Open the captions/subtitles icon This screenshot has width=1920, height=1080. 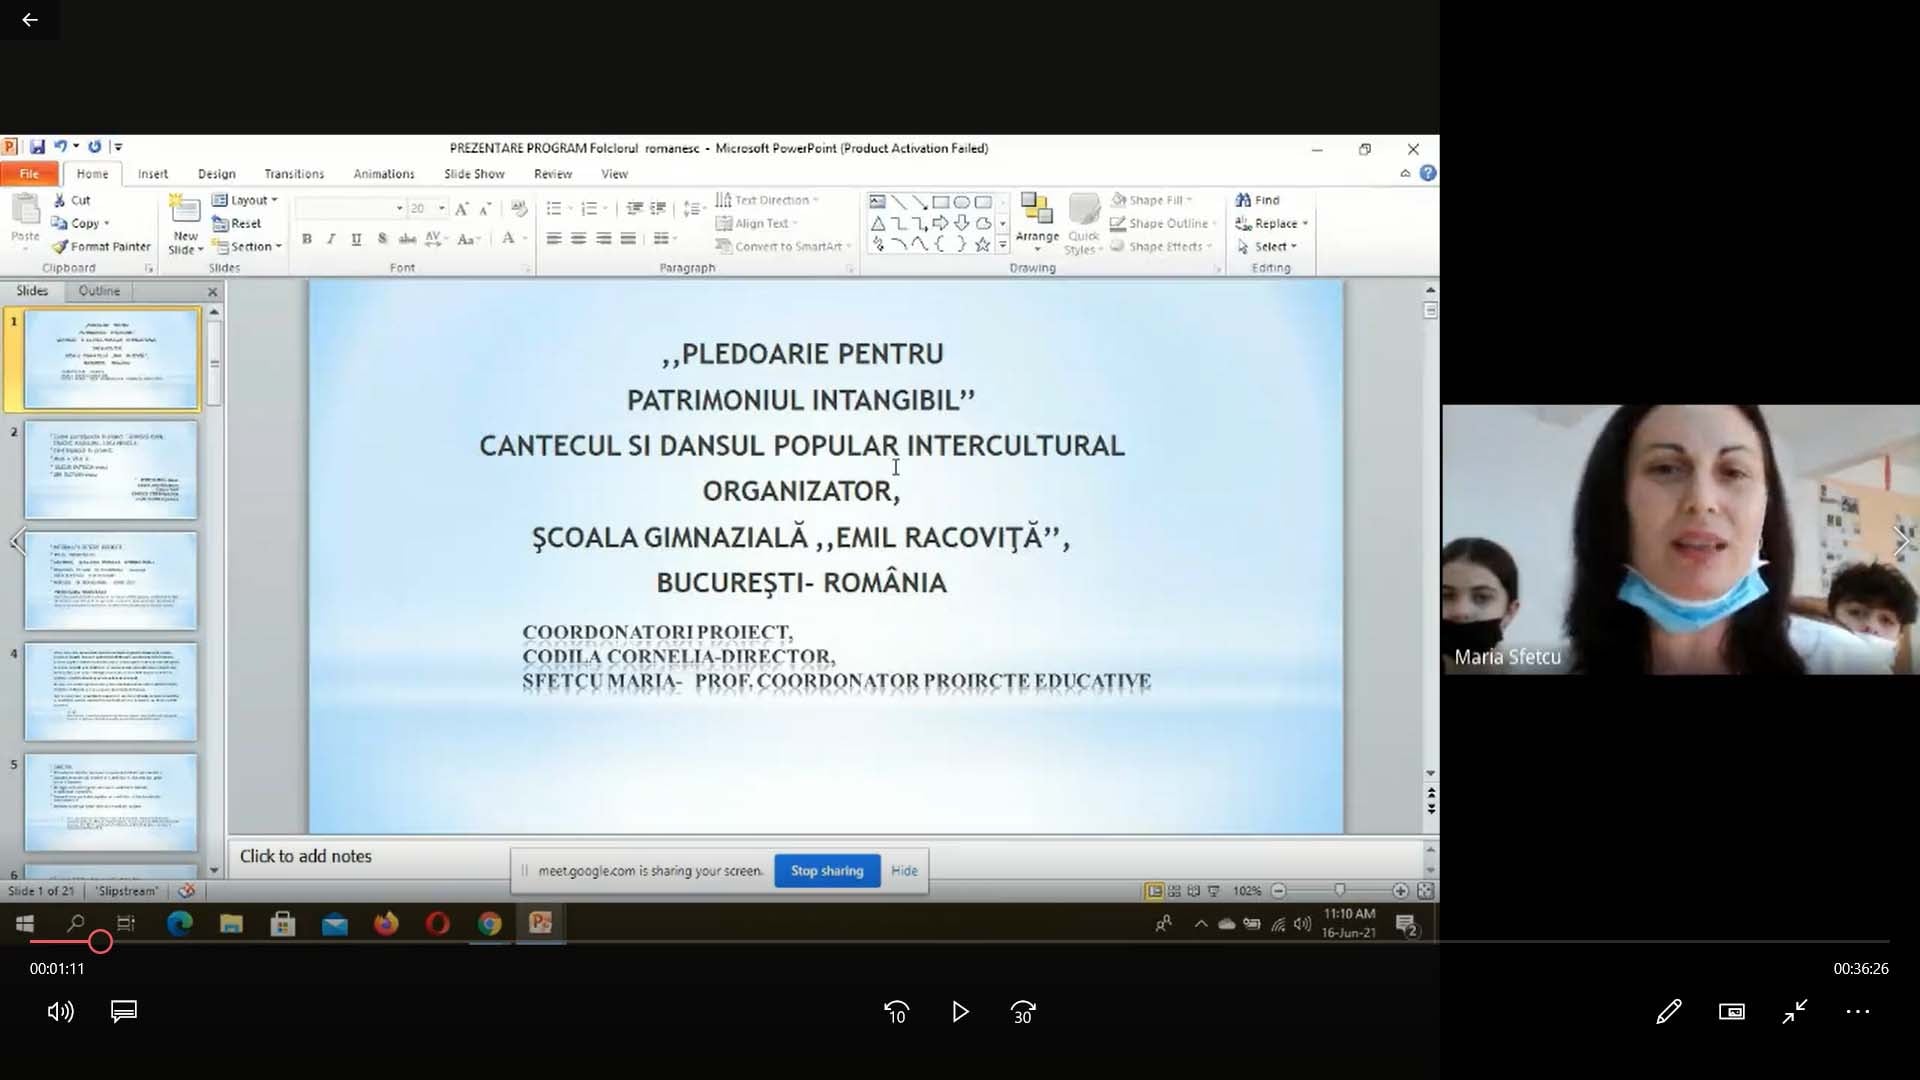124,1011
